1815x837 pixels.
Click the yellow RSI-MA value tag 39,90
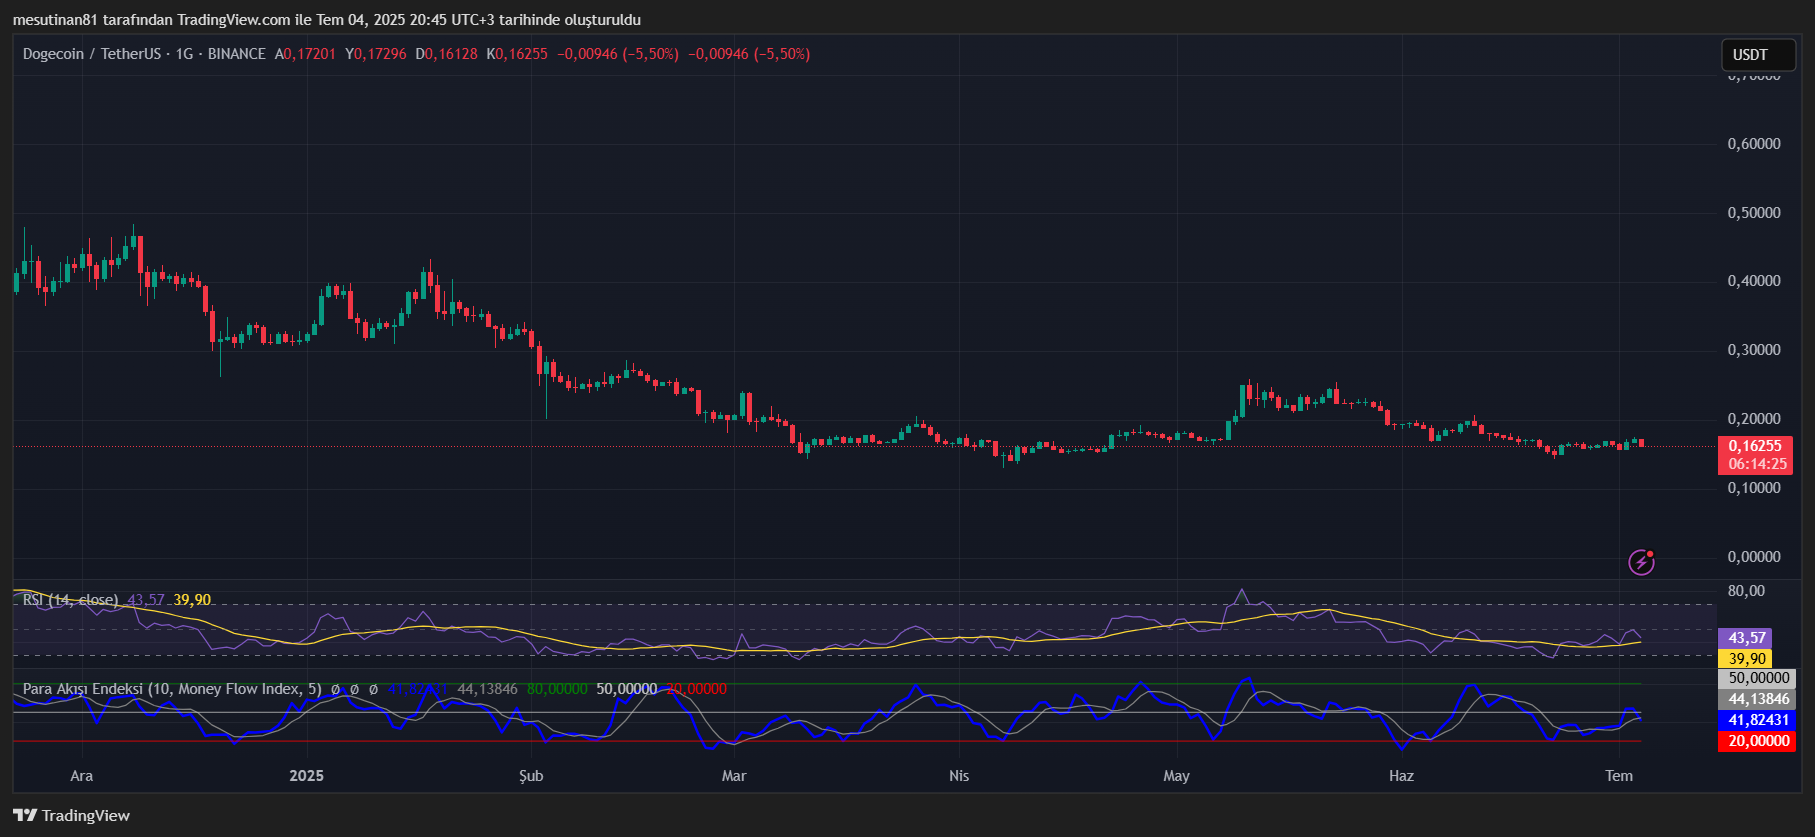tap(1745, 658)
